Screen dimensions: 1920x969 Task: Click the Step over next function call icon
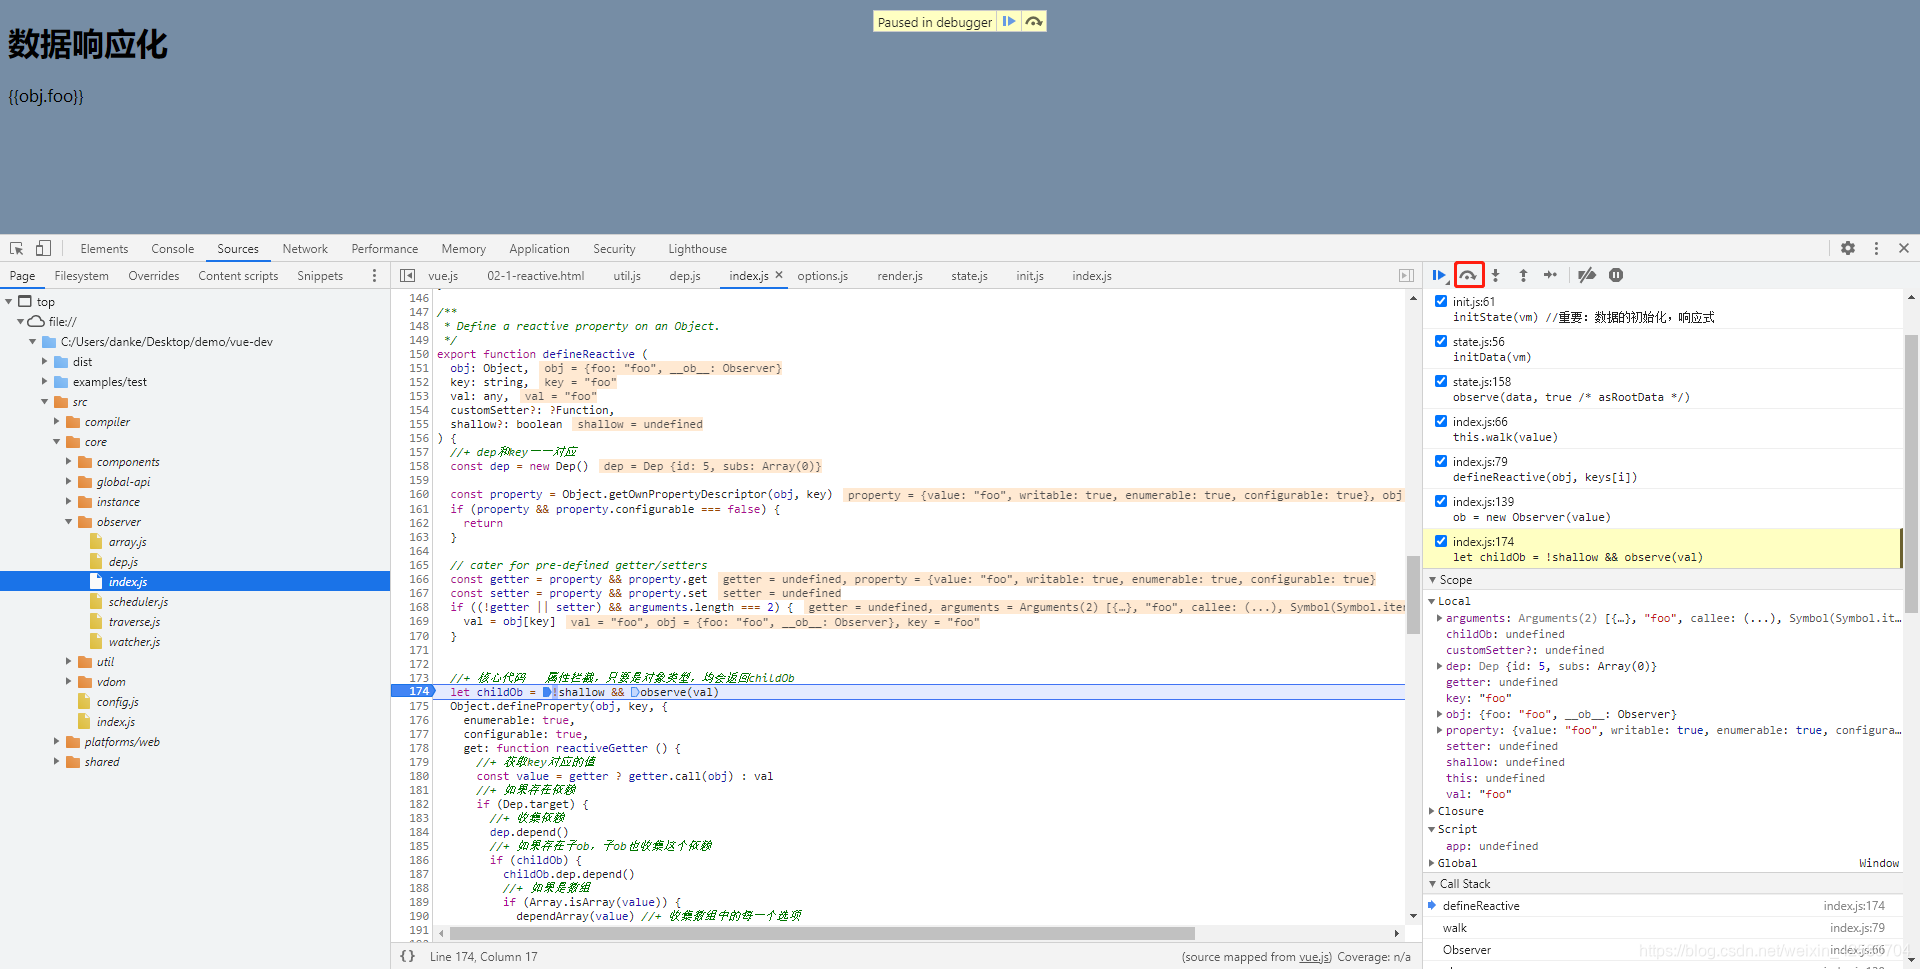point(1468,275)
